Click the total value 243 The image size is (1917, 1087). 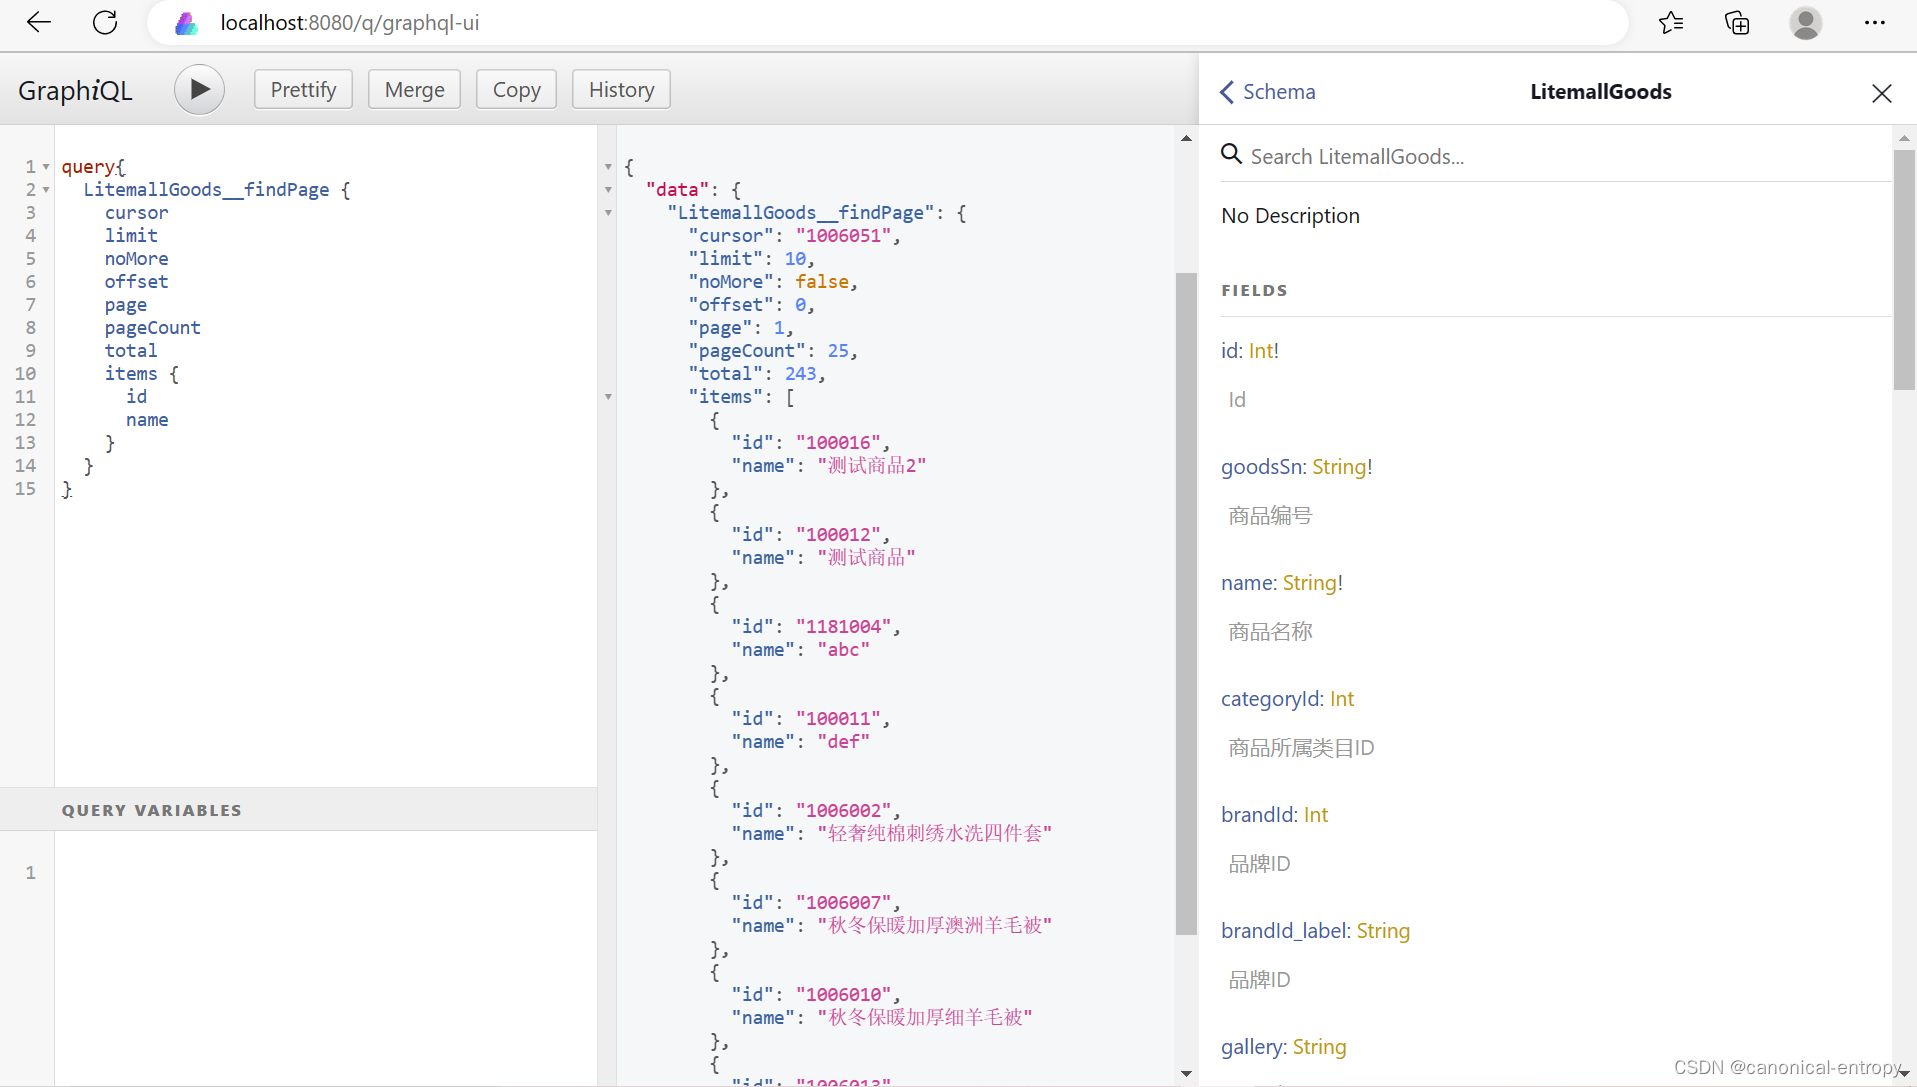(800, 374)
